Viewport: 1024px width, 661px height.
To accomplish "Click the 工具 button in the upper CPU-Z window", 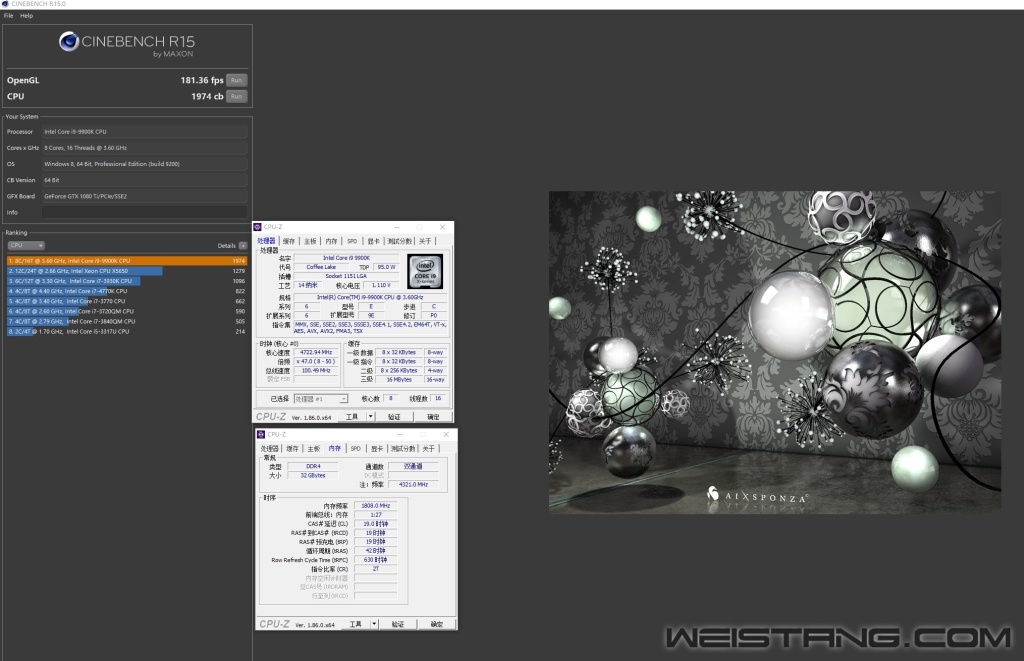I will tap(352, 417).
